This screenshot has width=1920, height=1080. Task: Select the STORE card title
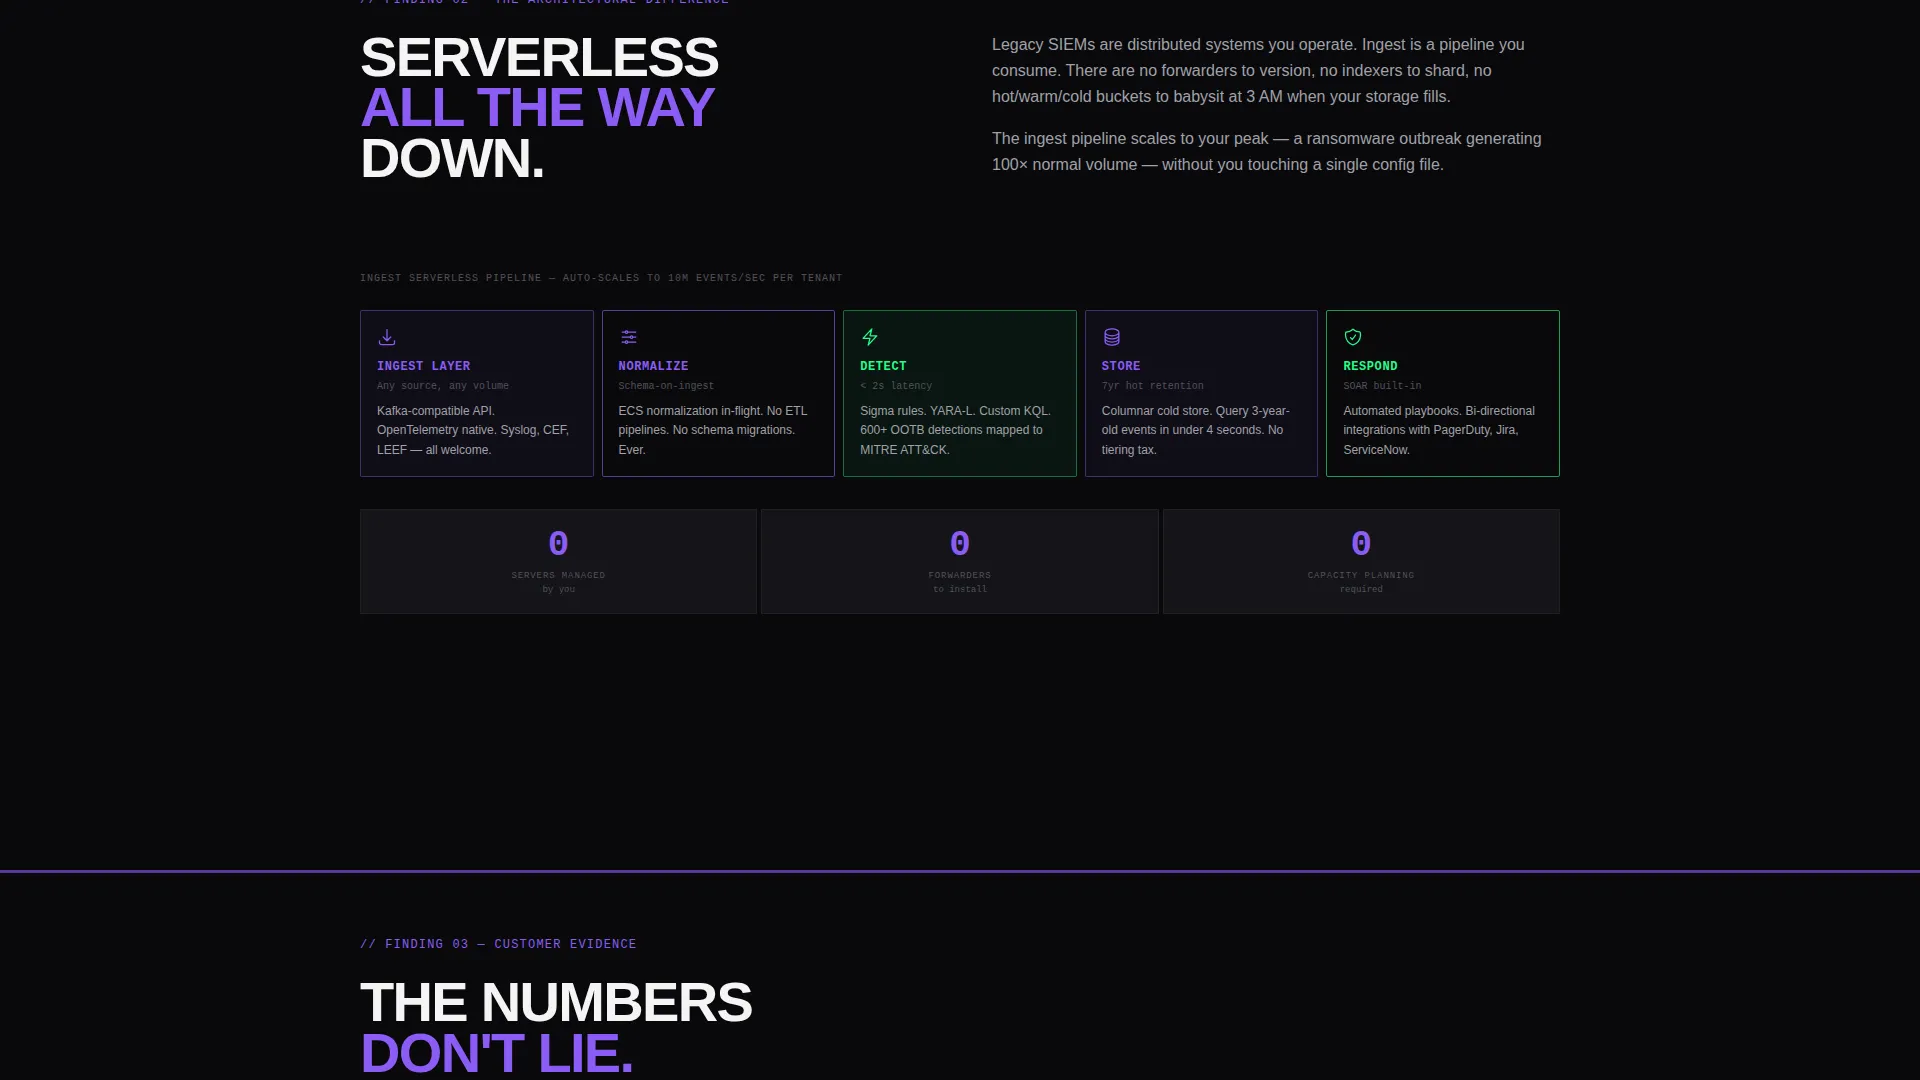(1121, 366)
